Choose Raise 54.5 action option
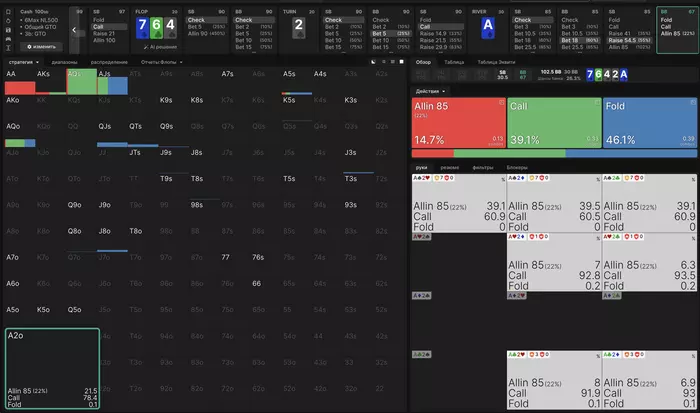The width and height of the screenshot is (700, 413). tap(629, 40)
